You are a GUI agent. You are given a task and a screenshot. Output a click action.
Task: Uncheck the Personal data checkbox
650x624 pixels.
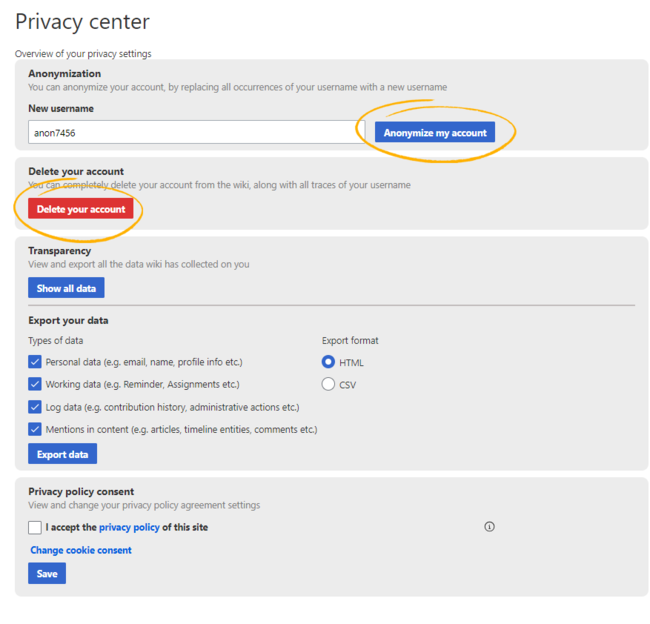[x=35, y=362]
